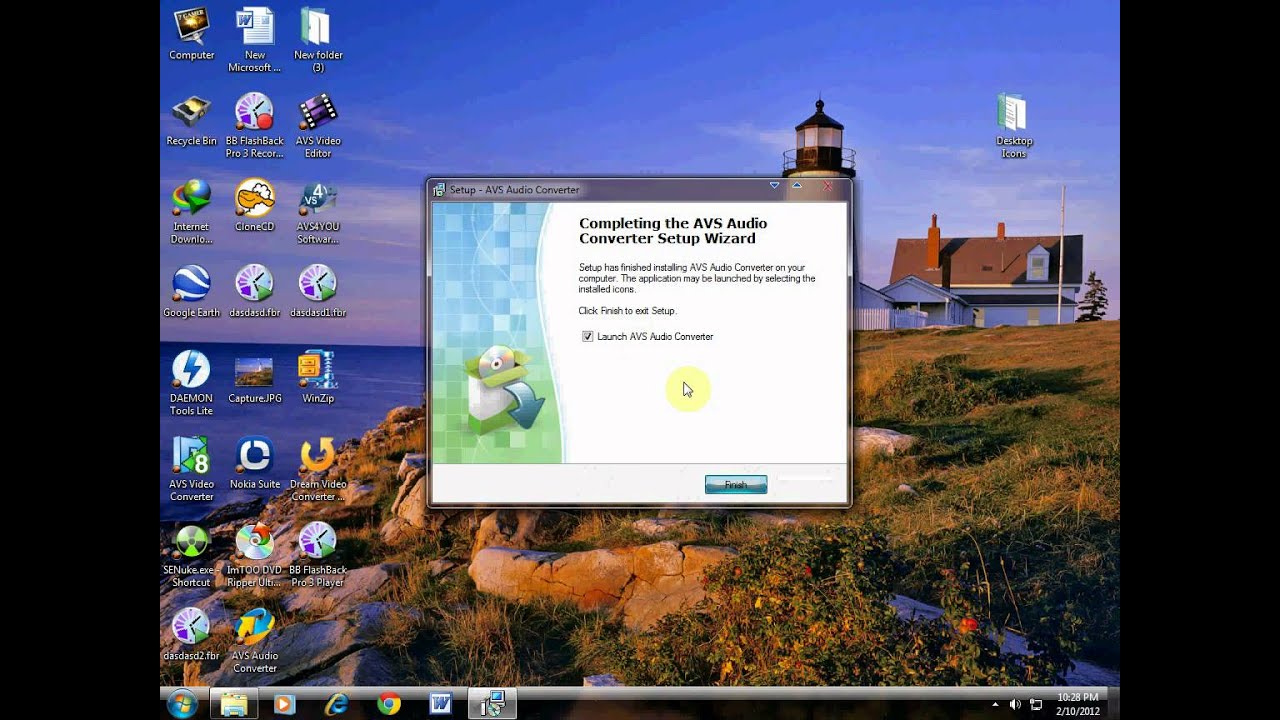1280x720 pixels.
Task: Select BB FlashBack Pro 3 Recorder icon
Action: pyautogui.click(x=255, y=126)
